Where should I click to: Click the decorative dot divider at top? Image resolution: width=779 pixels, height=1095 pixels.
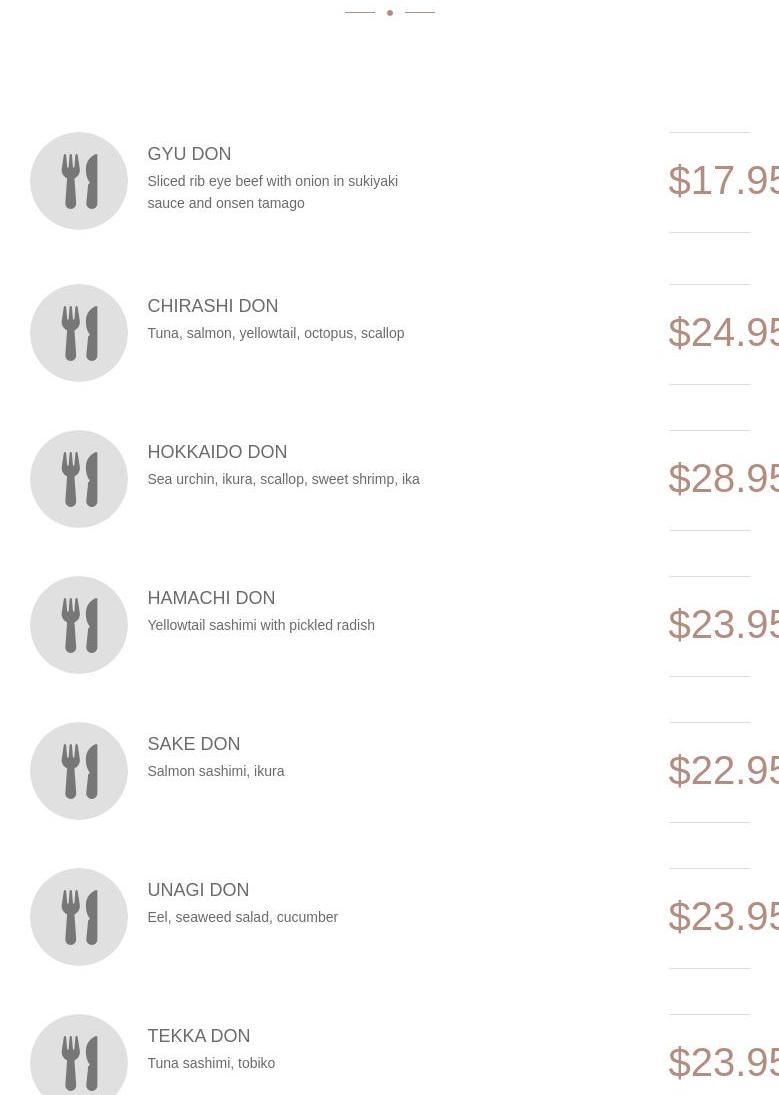click(x=390, y=13)
